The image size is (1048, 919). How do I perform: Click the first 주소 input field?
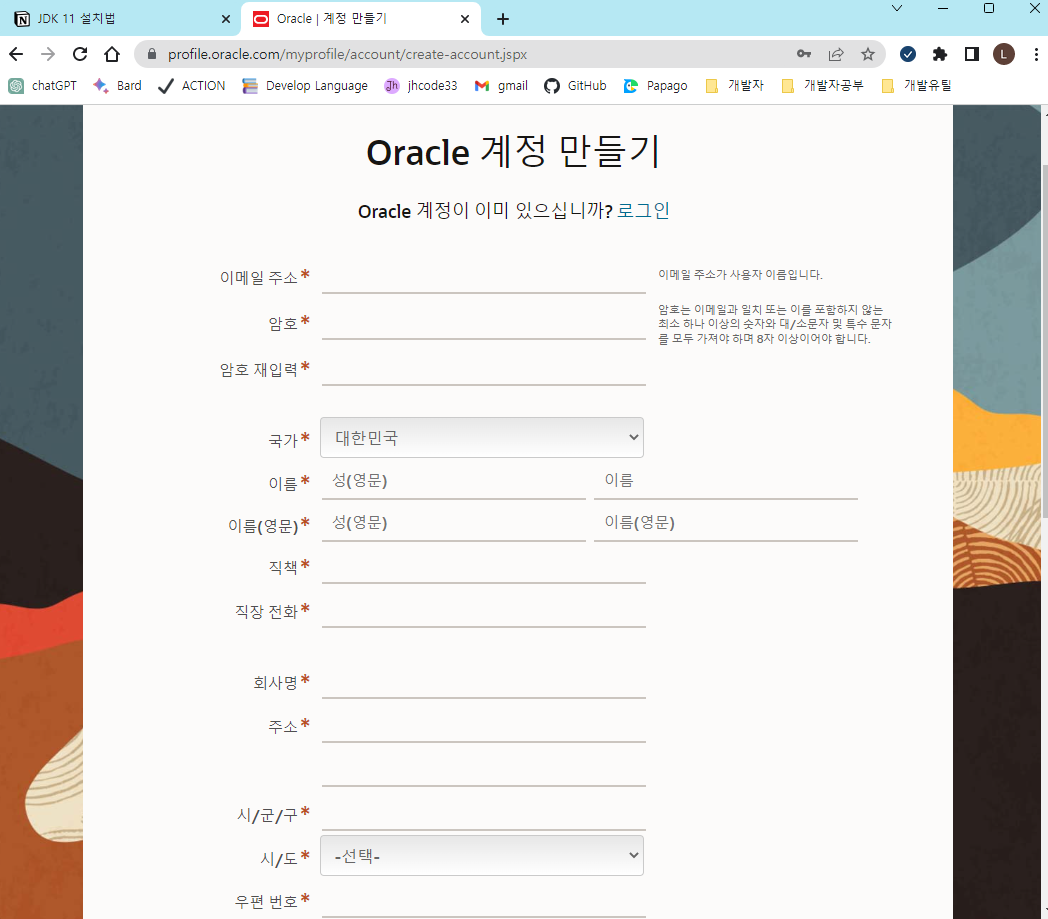pyautogui.click(x=483, y=726)
